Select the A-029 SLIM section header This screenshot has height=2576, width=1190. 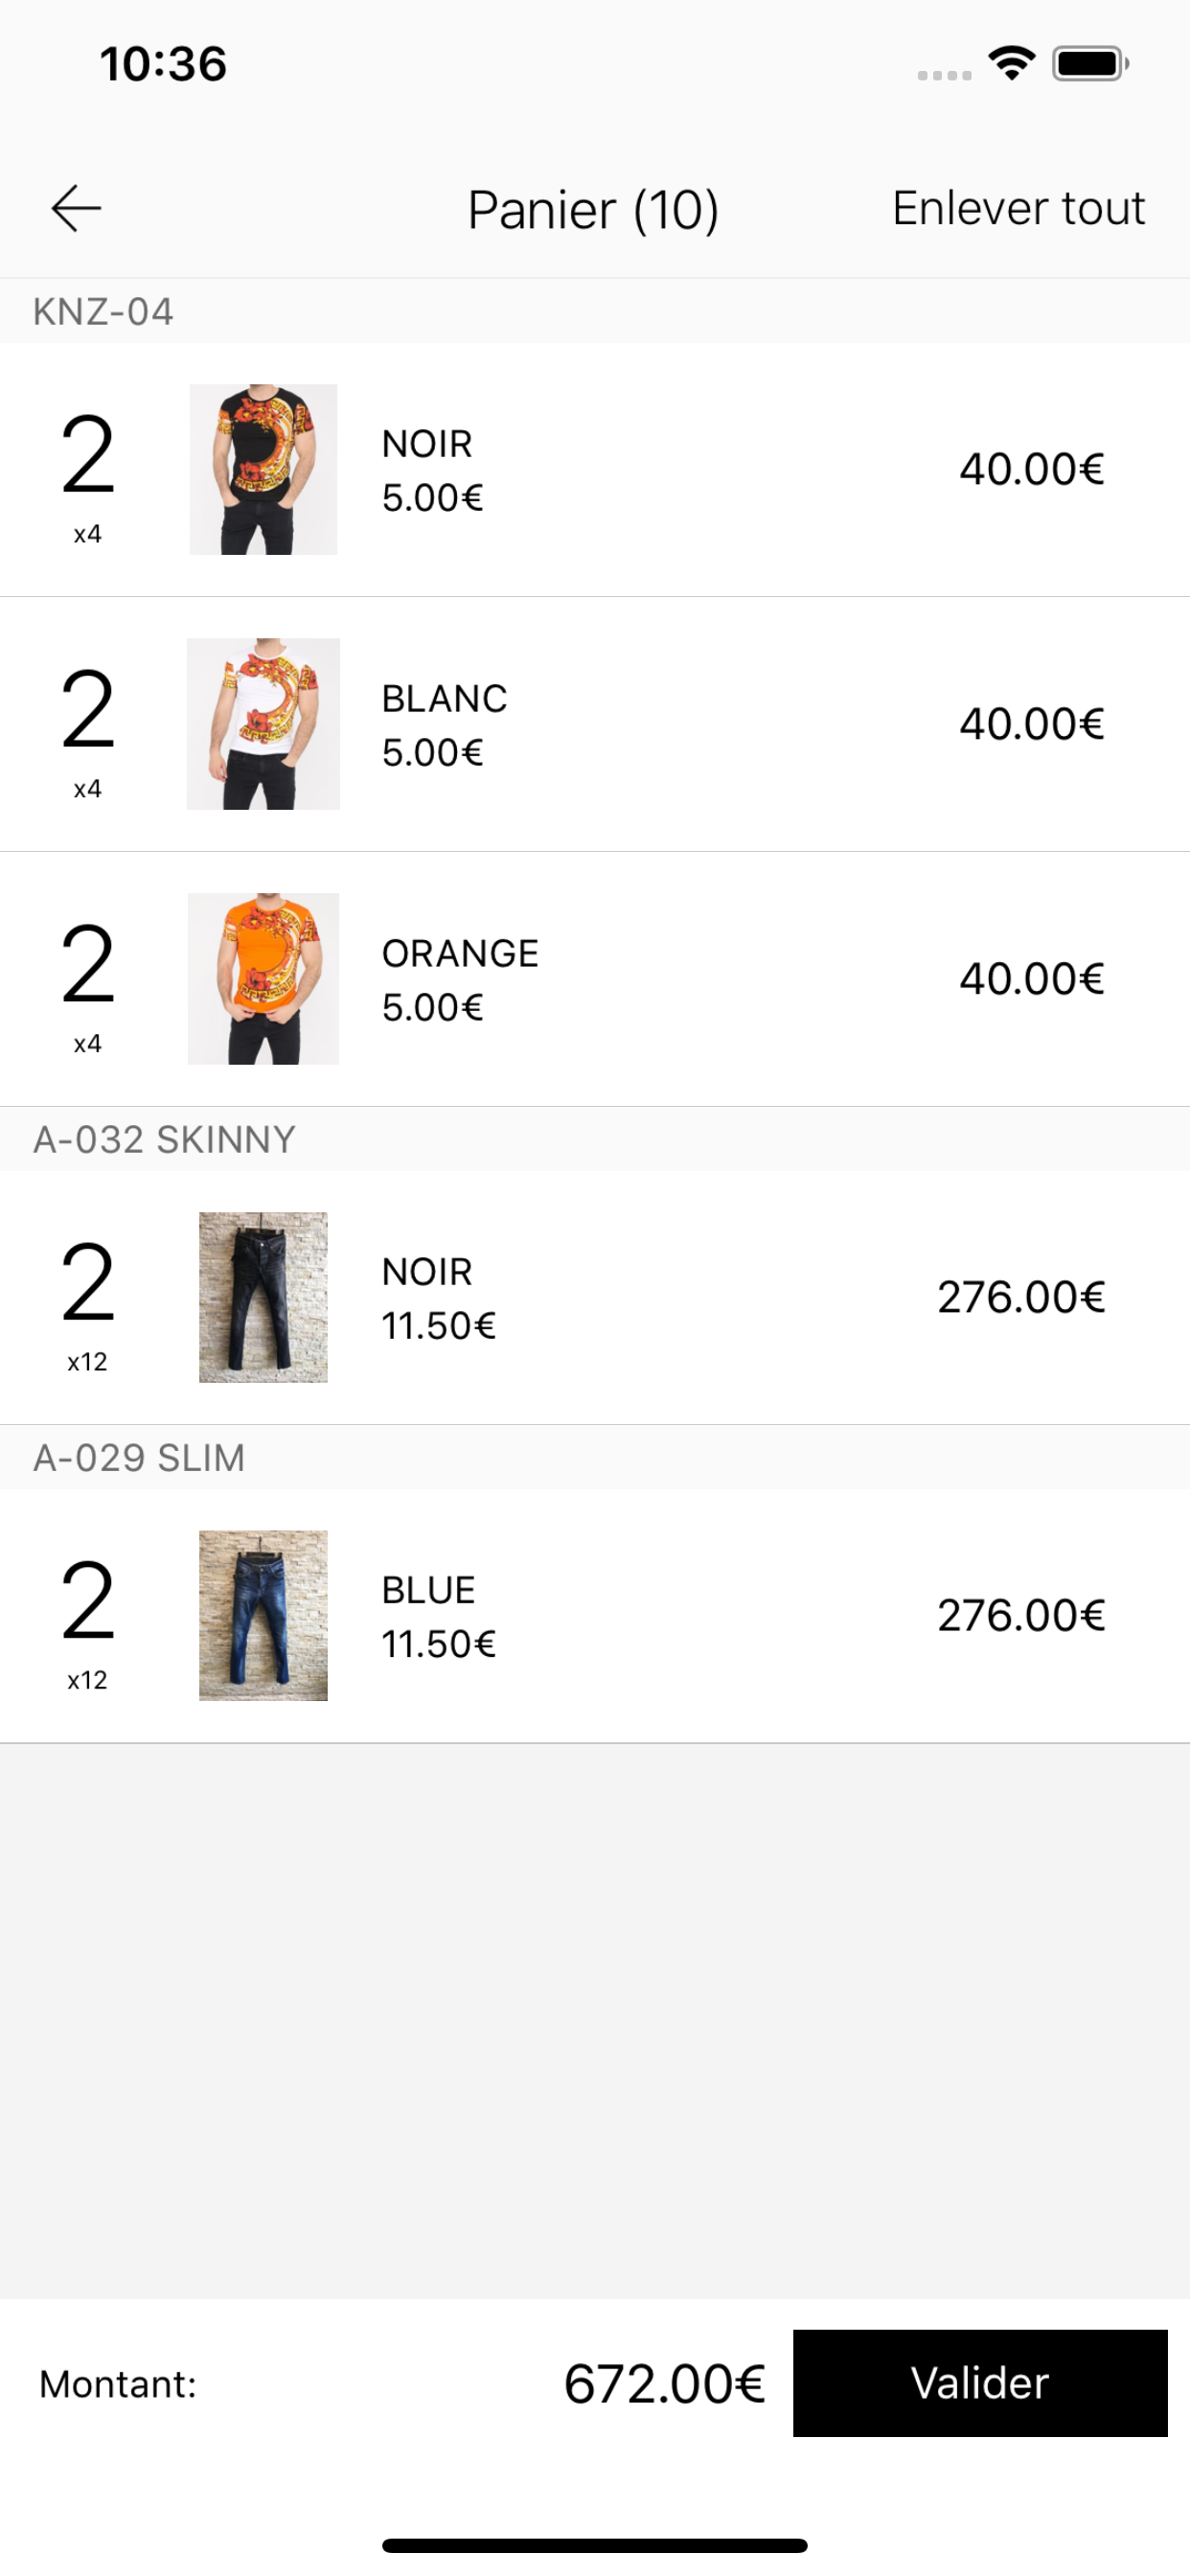pos(595,1457)
